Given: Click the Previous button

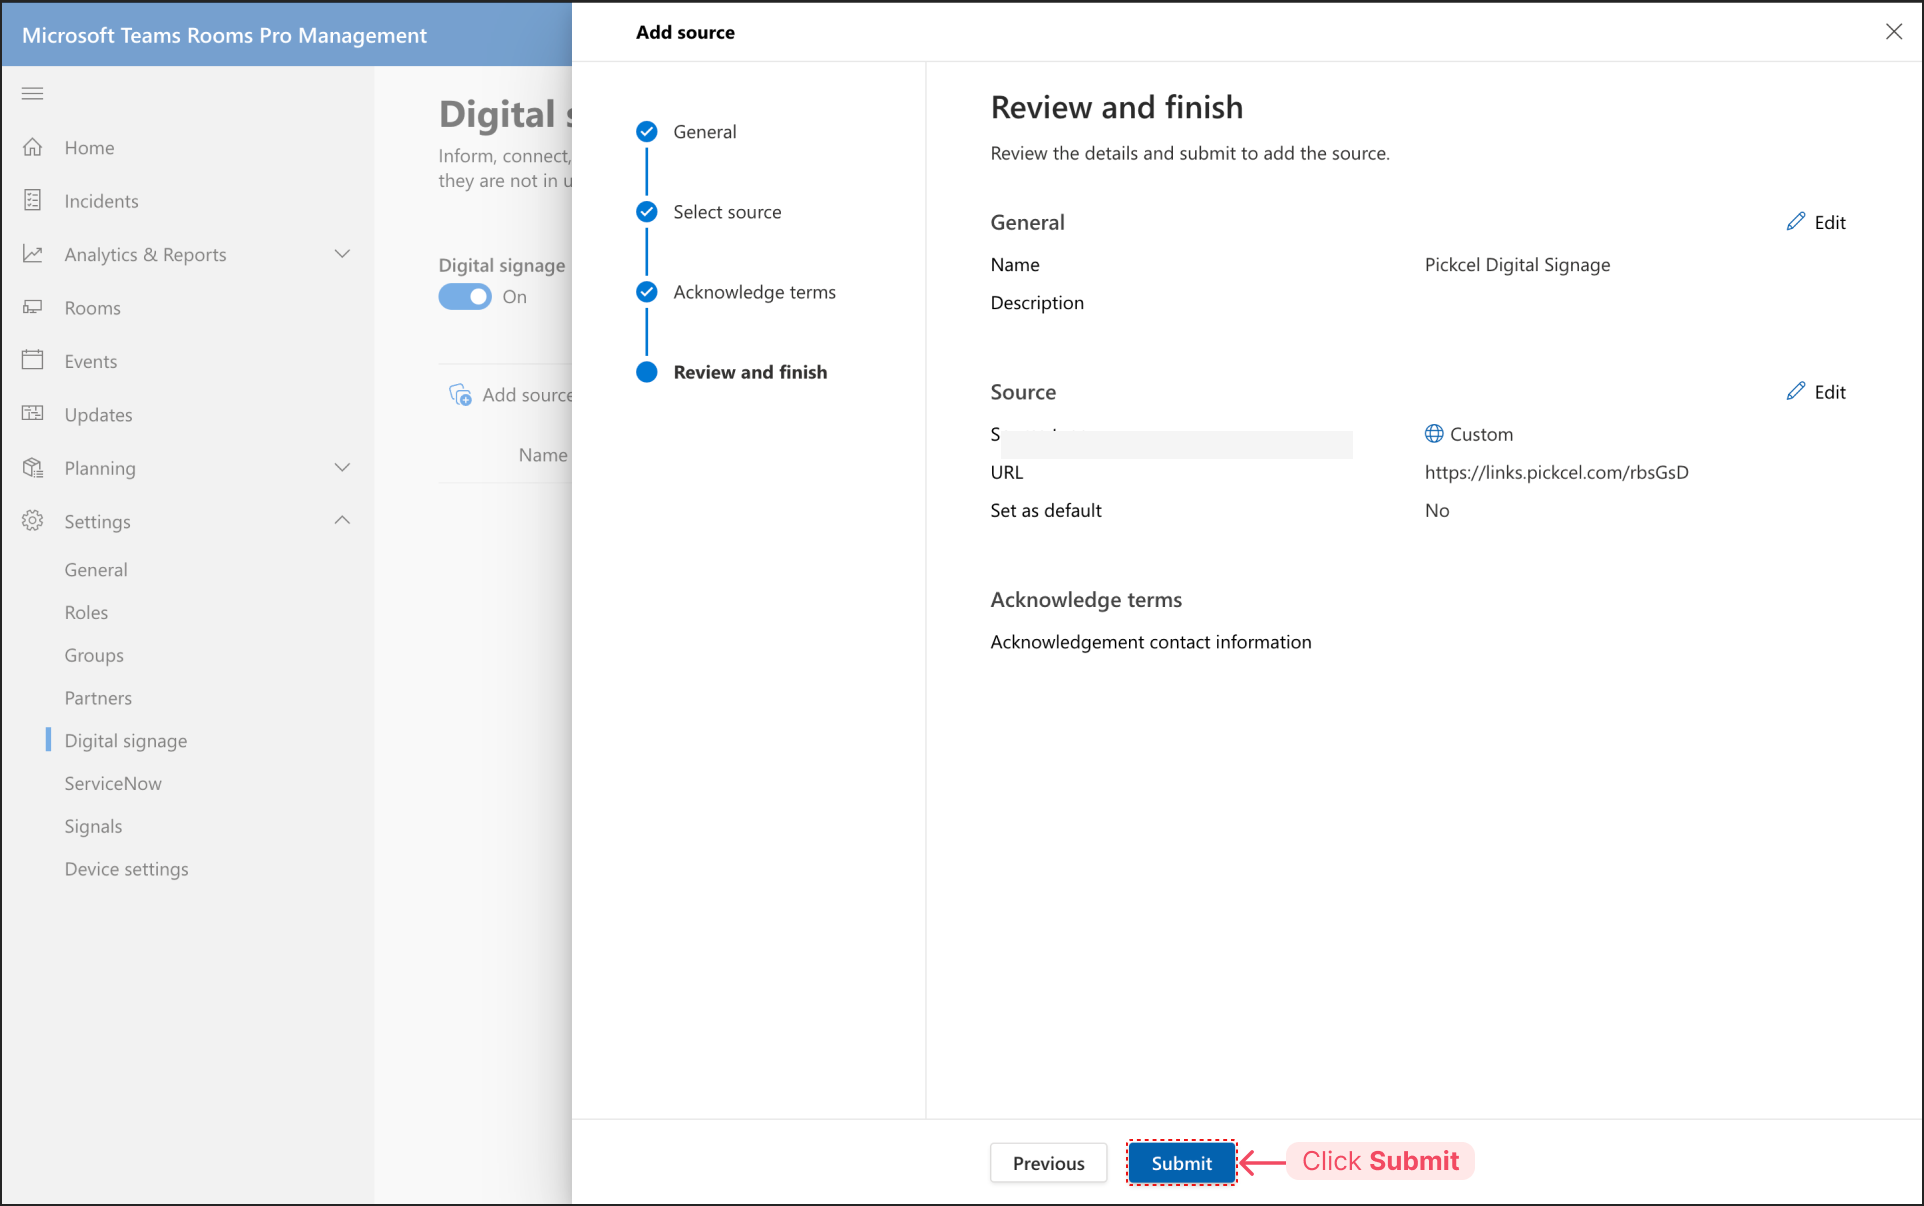Looking at the screenshot, I should coord(1048,1163).
